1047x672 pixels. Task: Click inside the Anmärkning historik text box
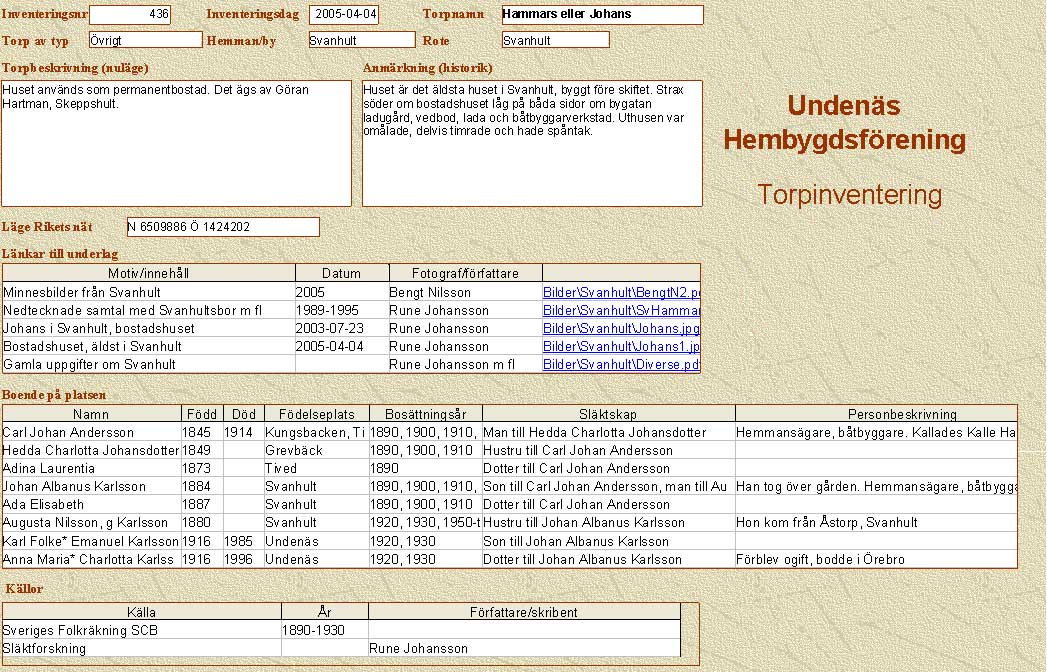[x=532, y=143]
